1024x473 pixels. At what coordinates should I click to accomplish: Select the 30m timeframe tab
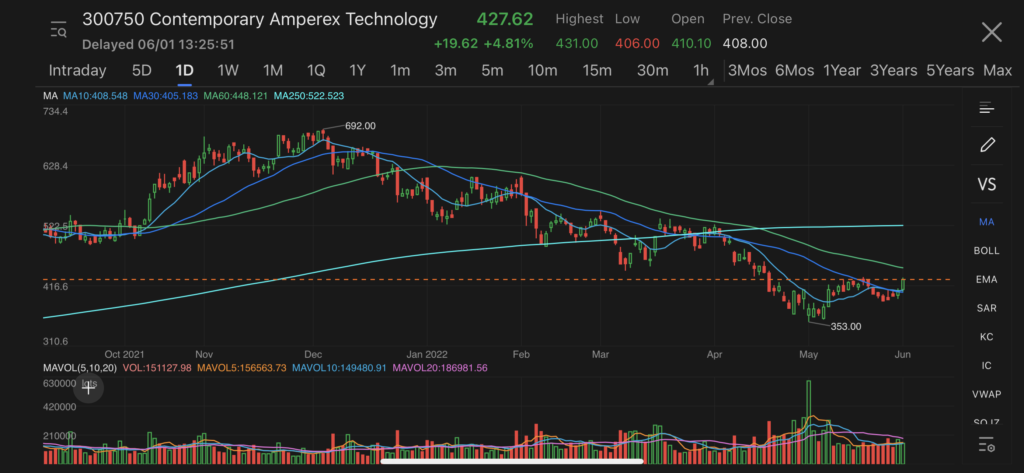coord(652,71)
